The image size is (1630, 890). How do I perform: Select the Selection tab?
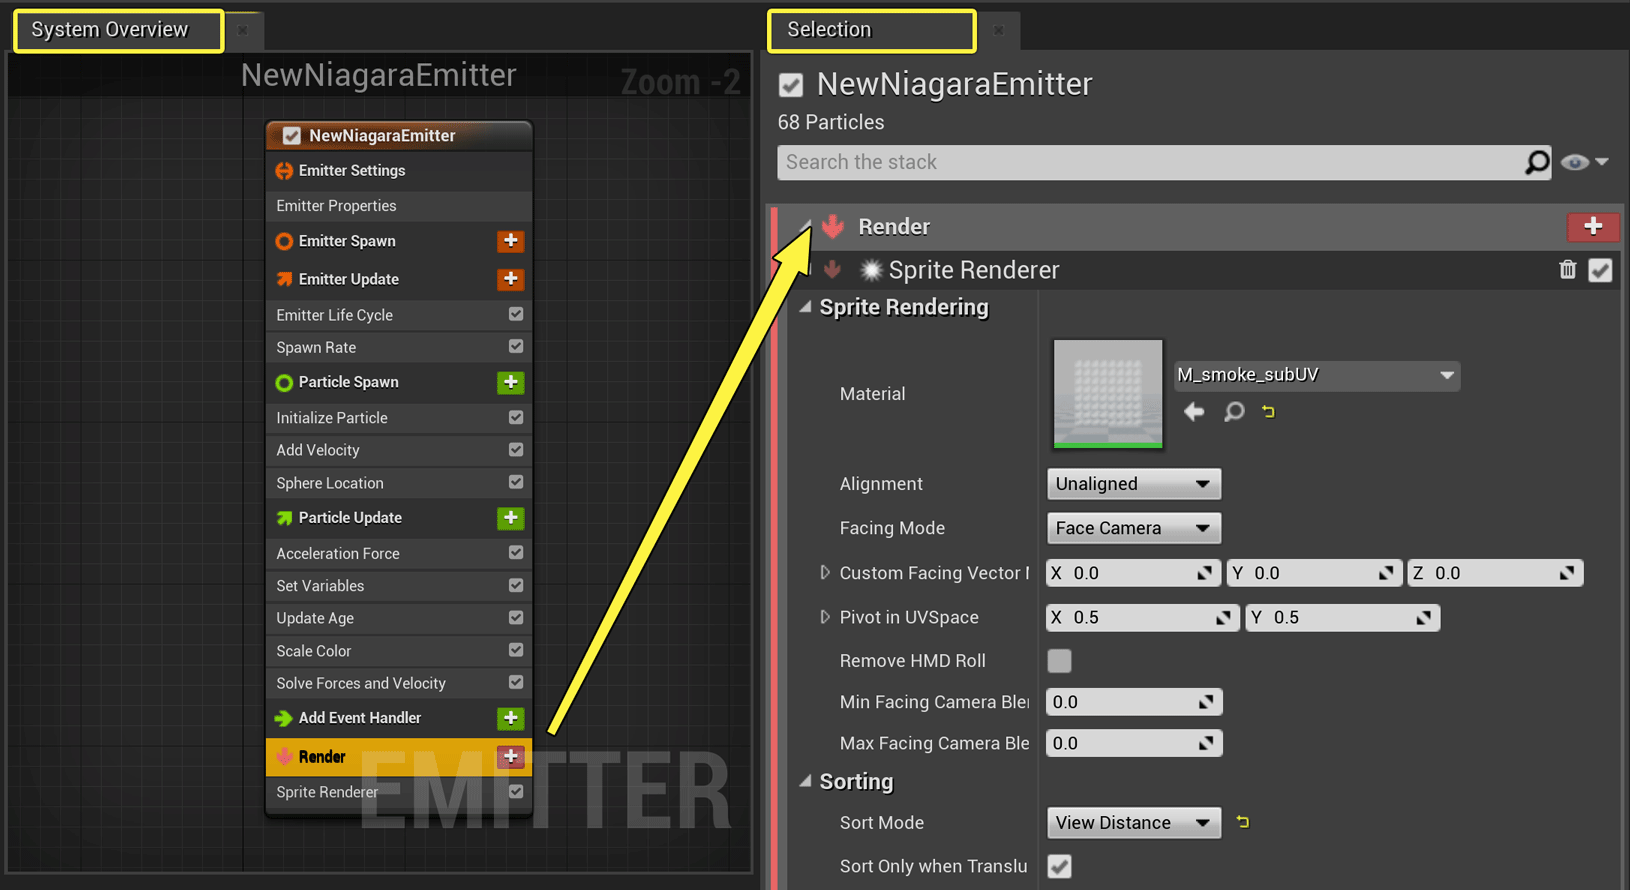coord(871,30)
